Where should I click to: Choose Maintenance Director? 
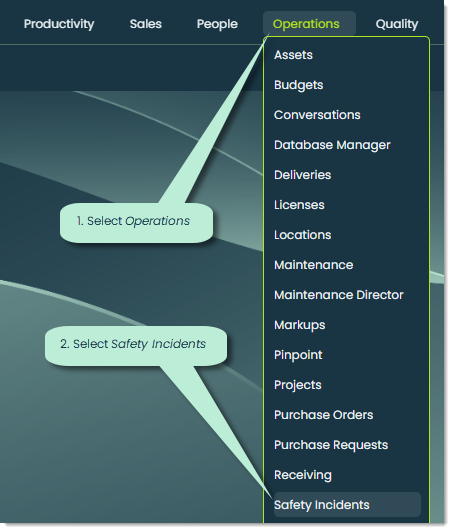pos(339,295)
